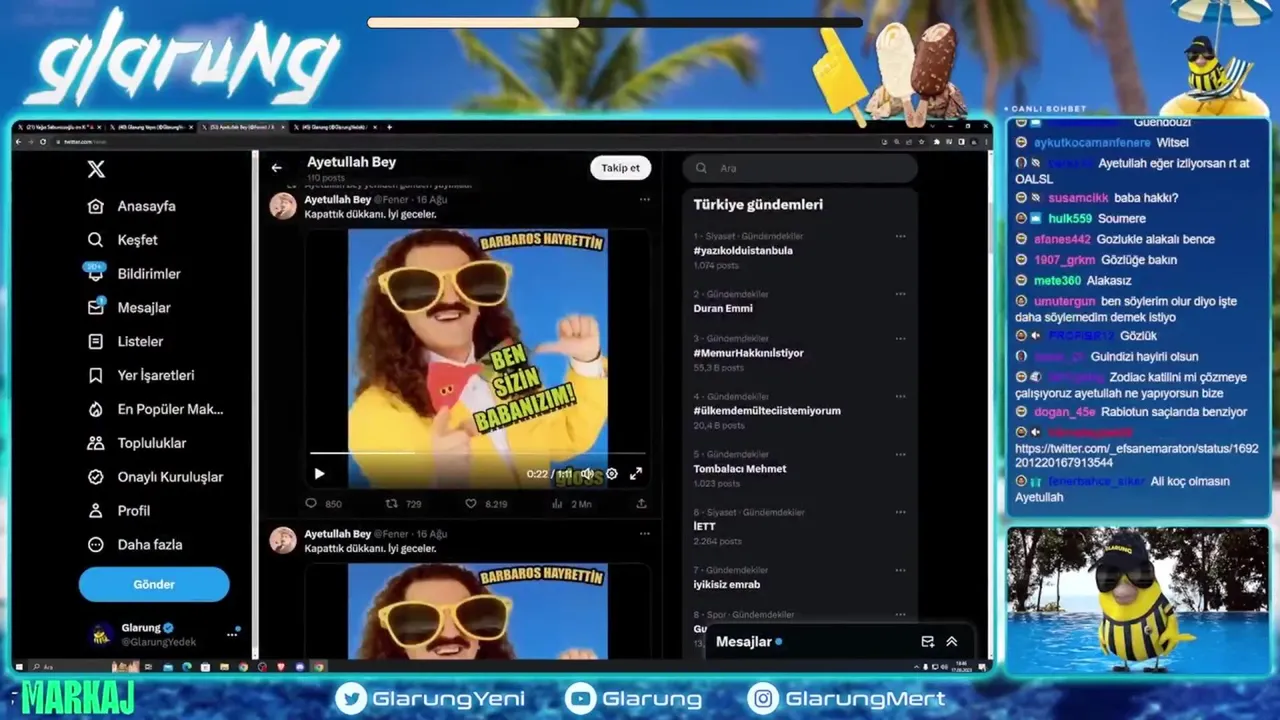The image size is (1280, 720).
Task: View analytics showing 2 Mn views
Action: [x=571, y=504]
